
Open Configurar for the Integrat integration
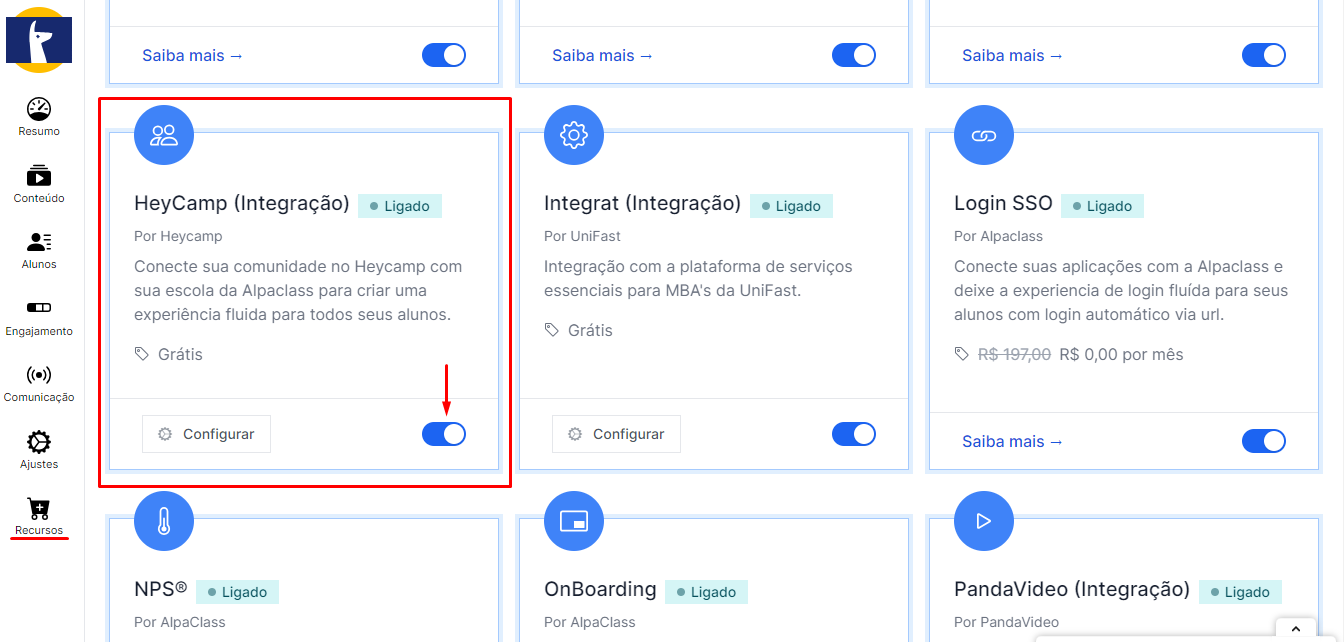(x=616, y=434)
